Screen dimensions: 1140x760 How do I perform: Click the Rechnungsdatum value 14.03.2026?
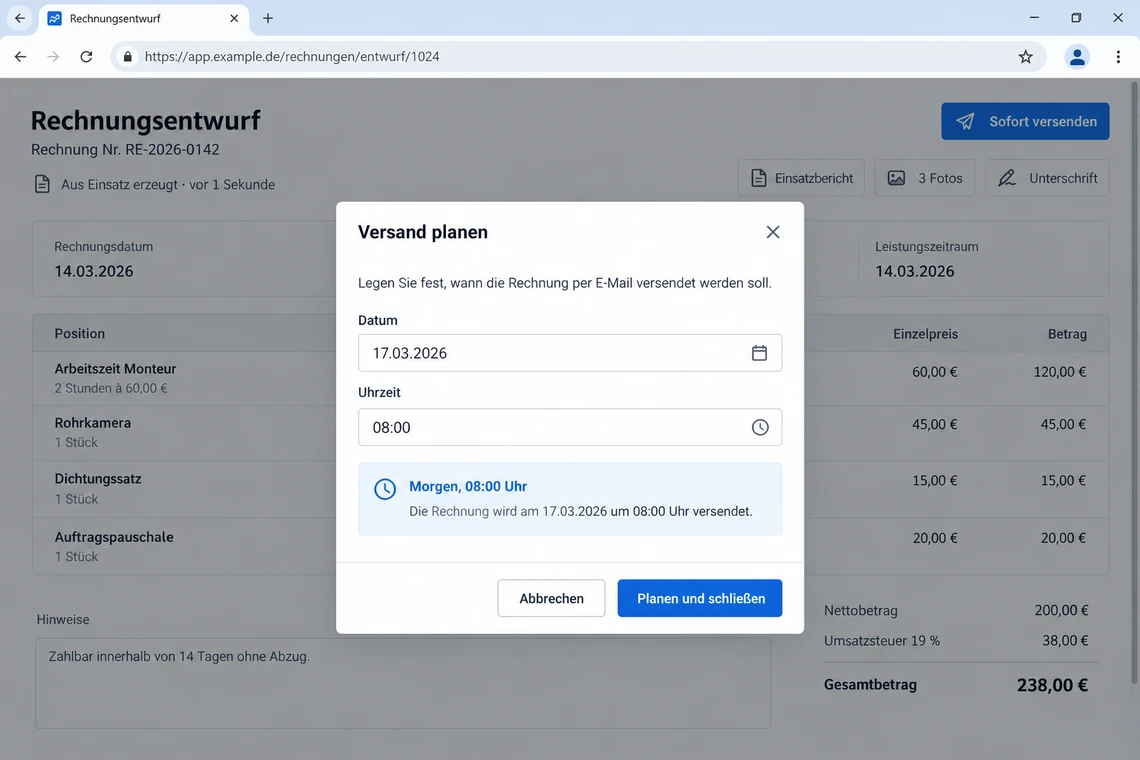94,271
